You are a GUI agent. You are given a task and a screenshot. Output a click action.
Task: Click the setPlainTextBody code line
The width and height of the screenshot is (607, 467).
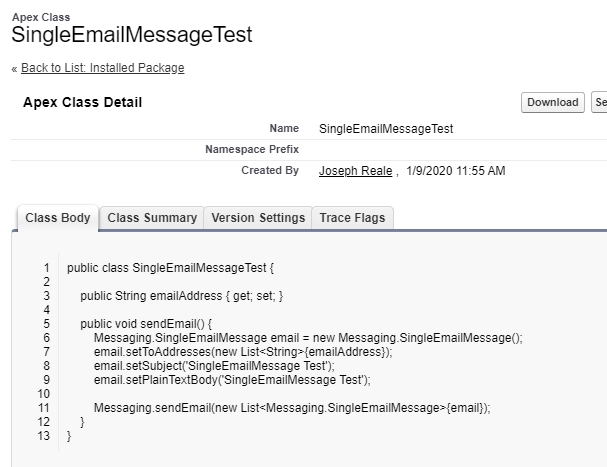tap(232, 379)
